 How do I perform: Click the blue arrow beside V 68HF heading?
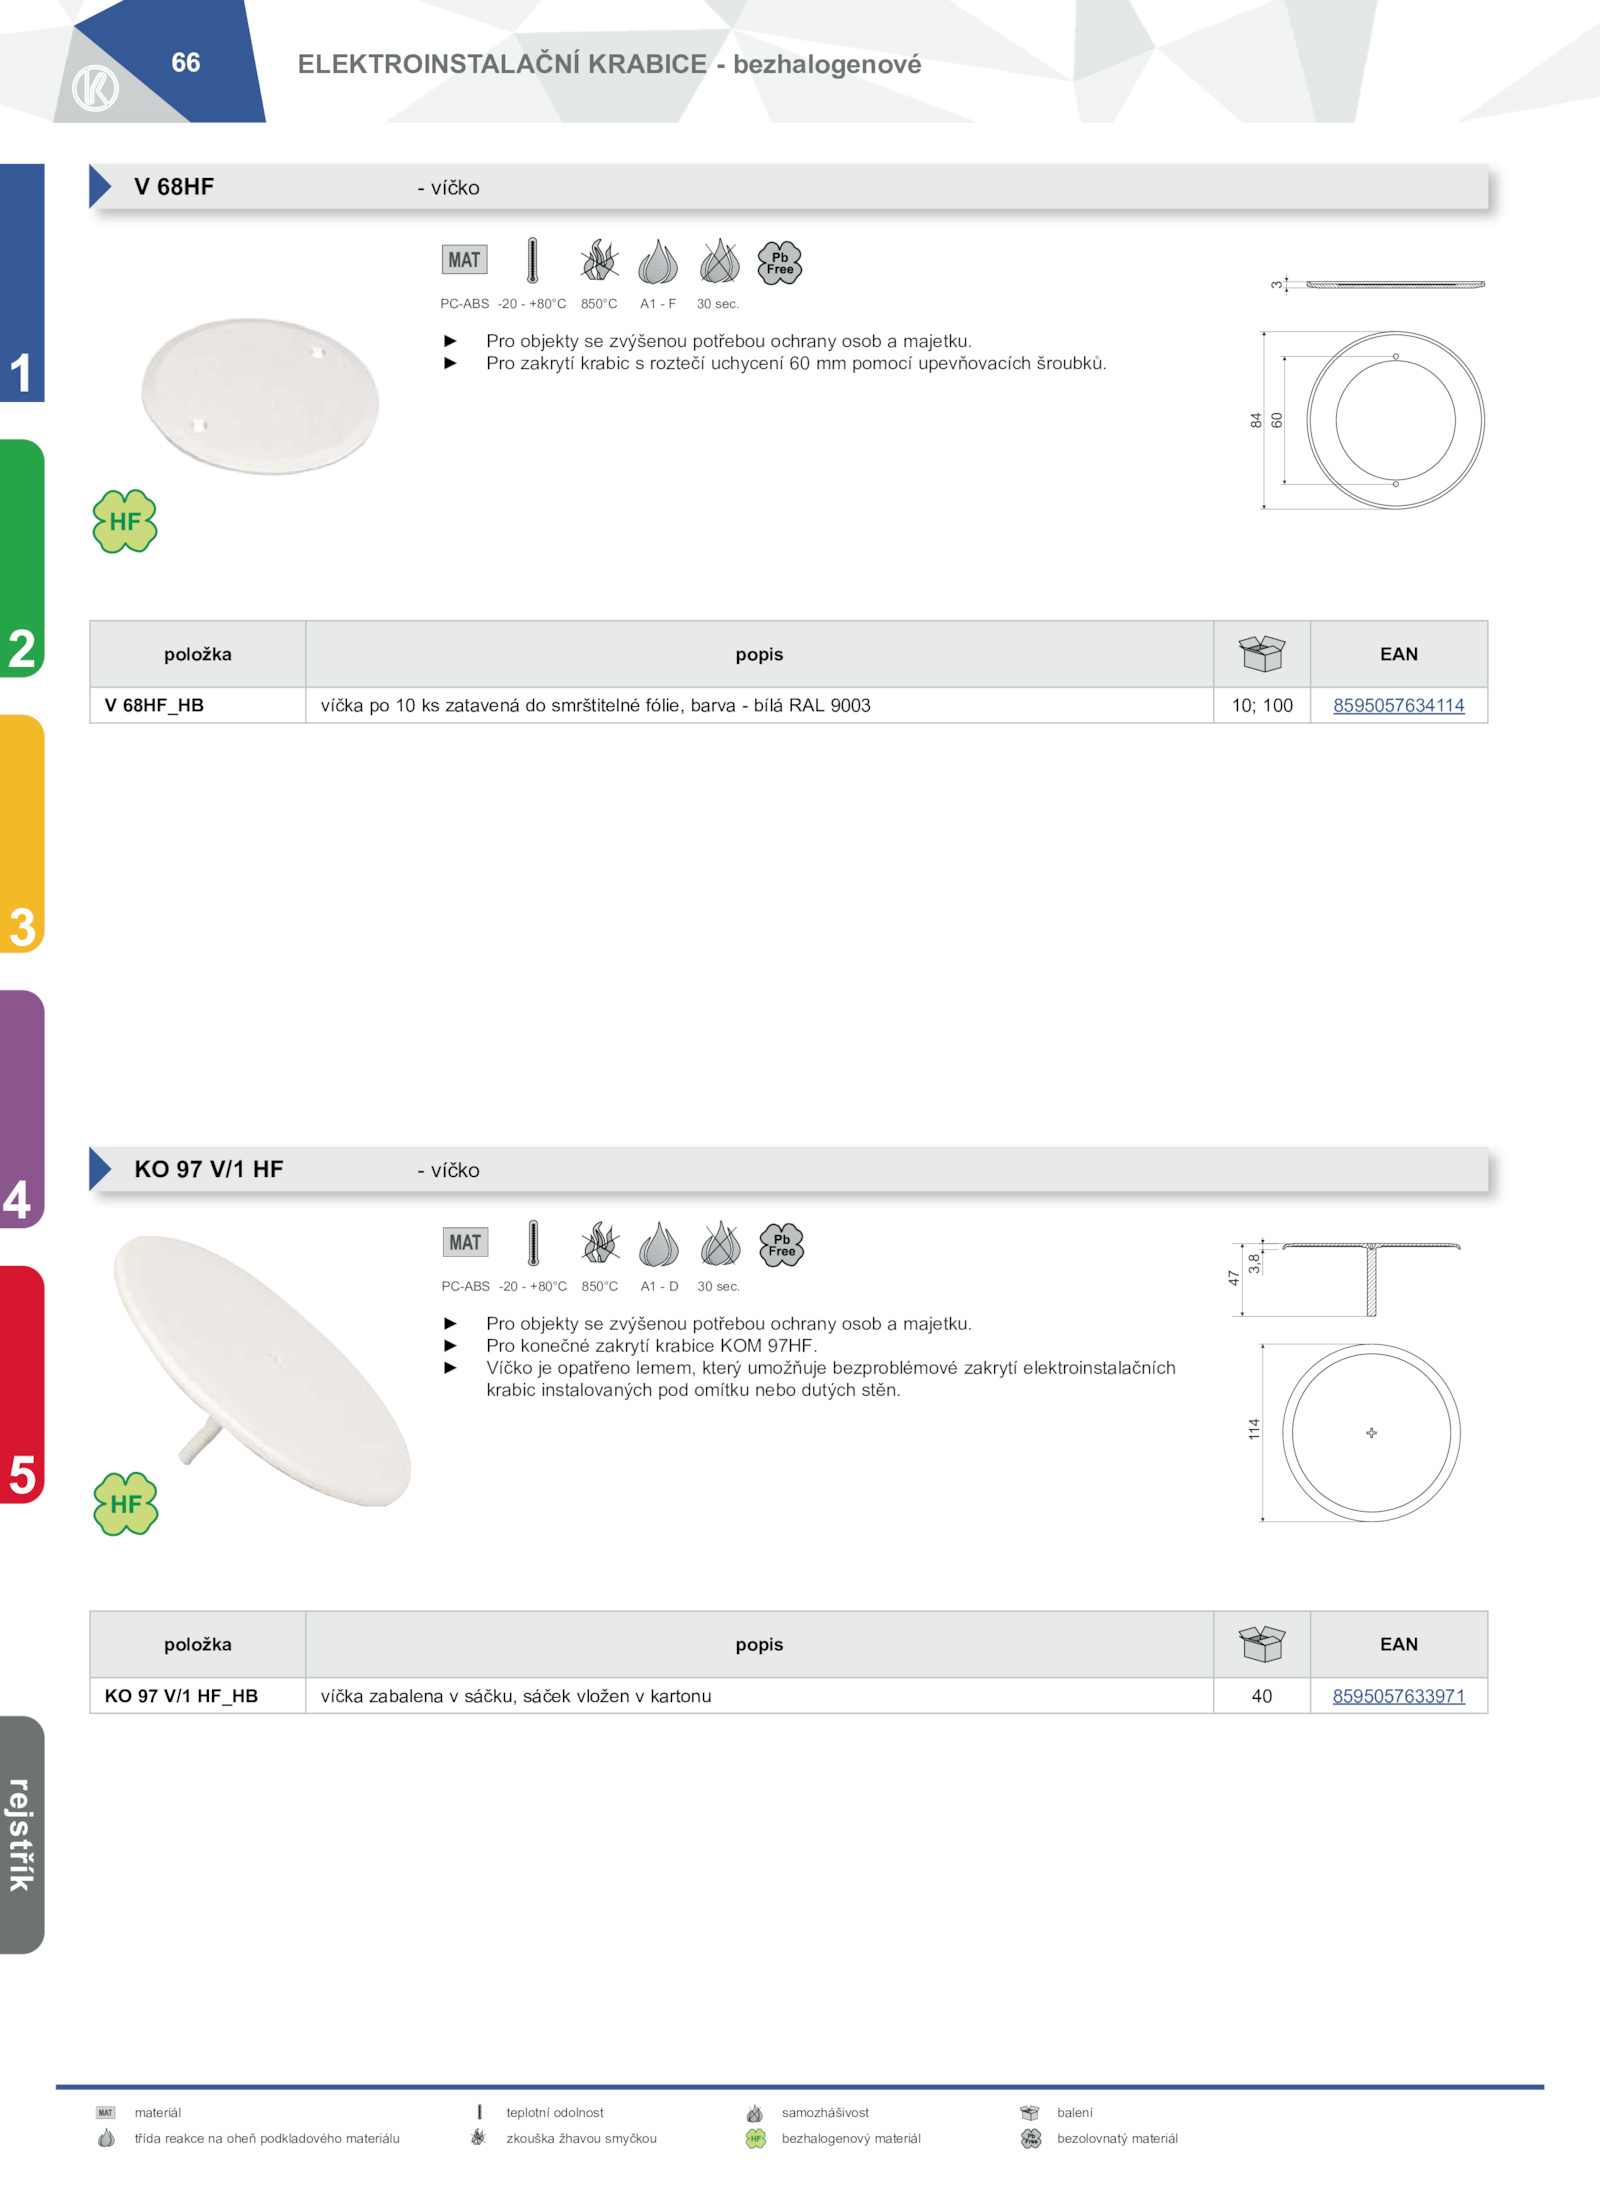tap(100, 186)
